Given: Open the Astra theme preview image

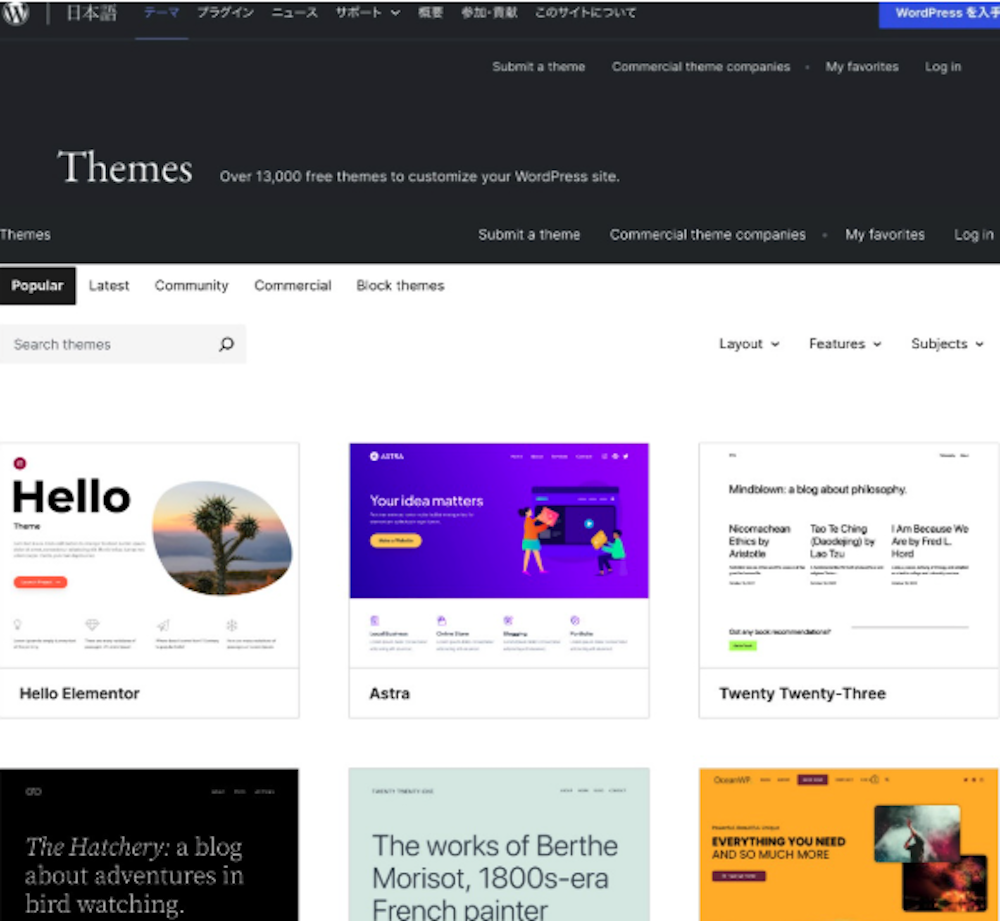Looking at the screenshot, I should 499,556.
